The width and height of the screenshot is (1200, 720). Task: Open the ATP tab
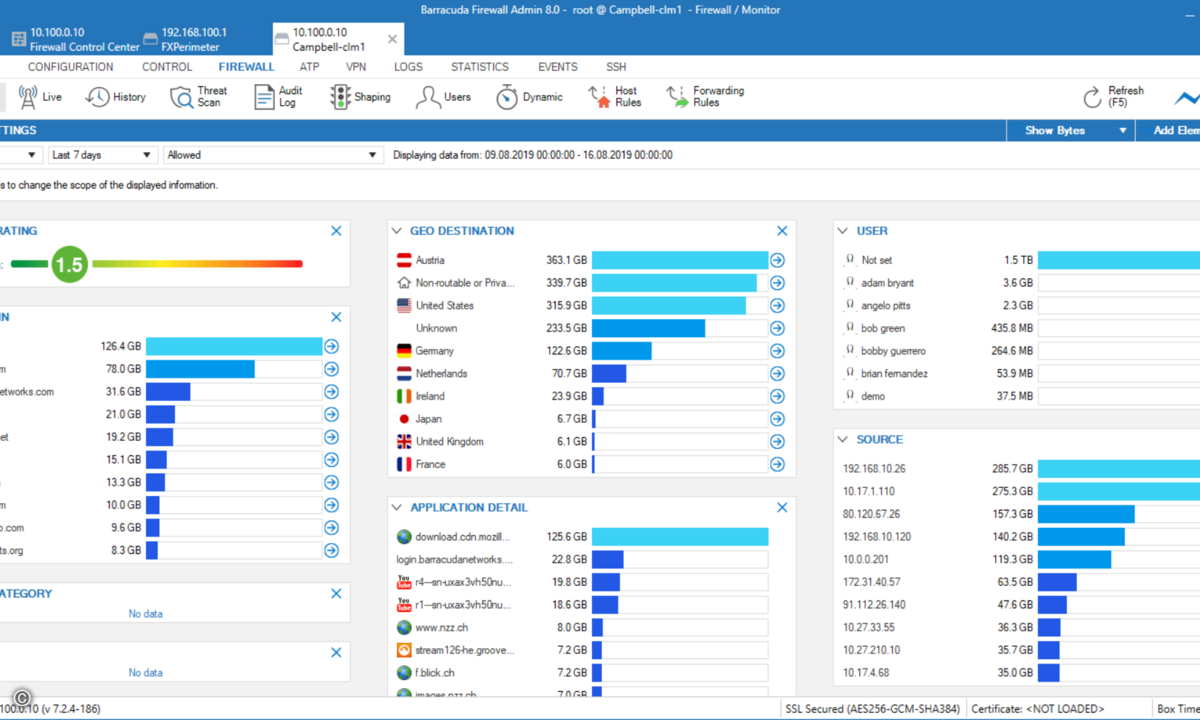309,67
